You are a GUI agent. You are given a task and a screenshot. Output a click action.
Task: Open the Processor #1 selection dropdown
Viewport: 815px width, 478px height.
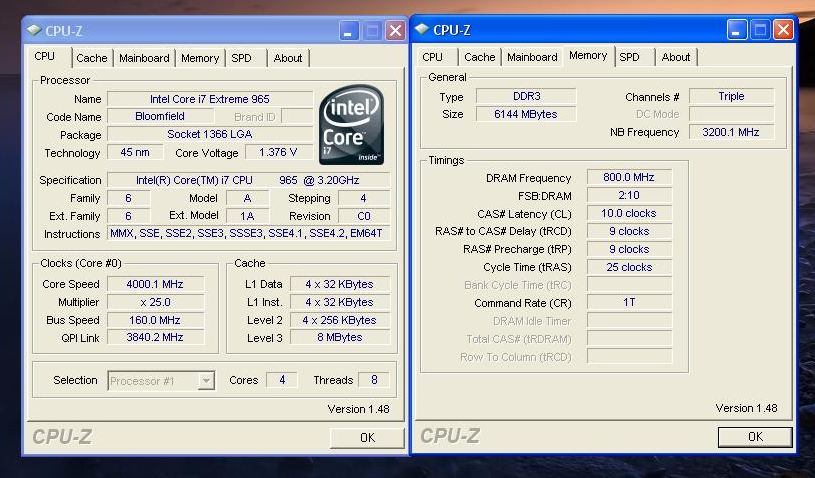click(x=206, y=381)
